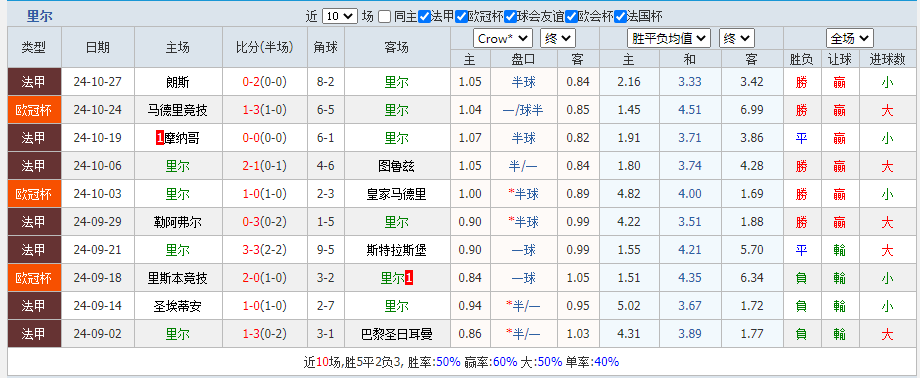Click the away odds 6.99

[752, 110]
